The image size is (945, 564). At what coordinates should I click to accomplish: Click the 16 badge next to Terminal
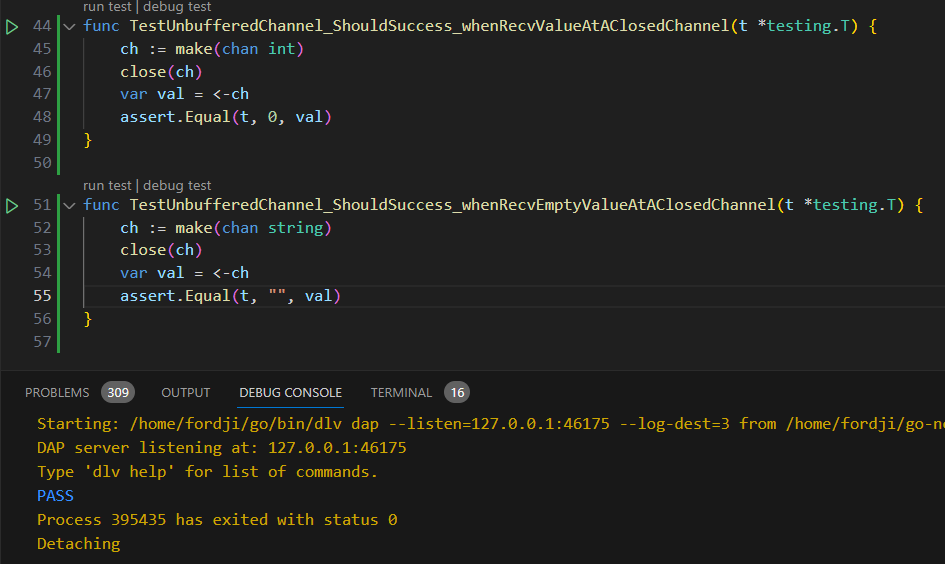pos(456,393)
